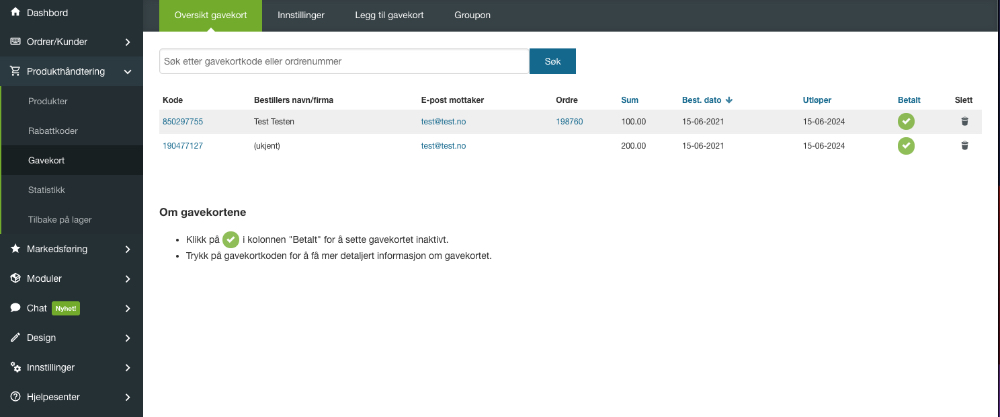Image resolution: width=1000 pixels, height=417 pixels.
Task: Click the Markedsføring star icon
Action: pyautogui.click(x=15, y=249)
